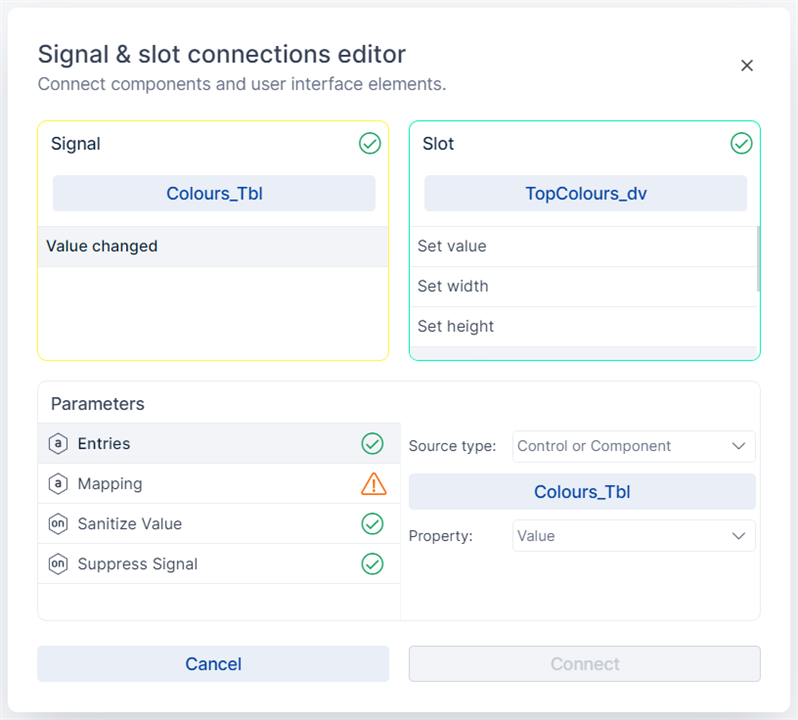Click the green checkmark in Slot panel
798x720 pixels.
741,144
